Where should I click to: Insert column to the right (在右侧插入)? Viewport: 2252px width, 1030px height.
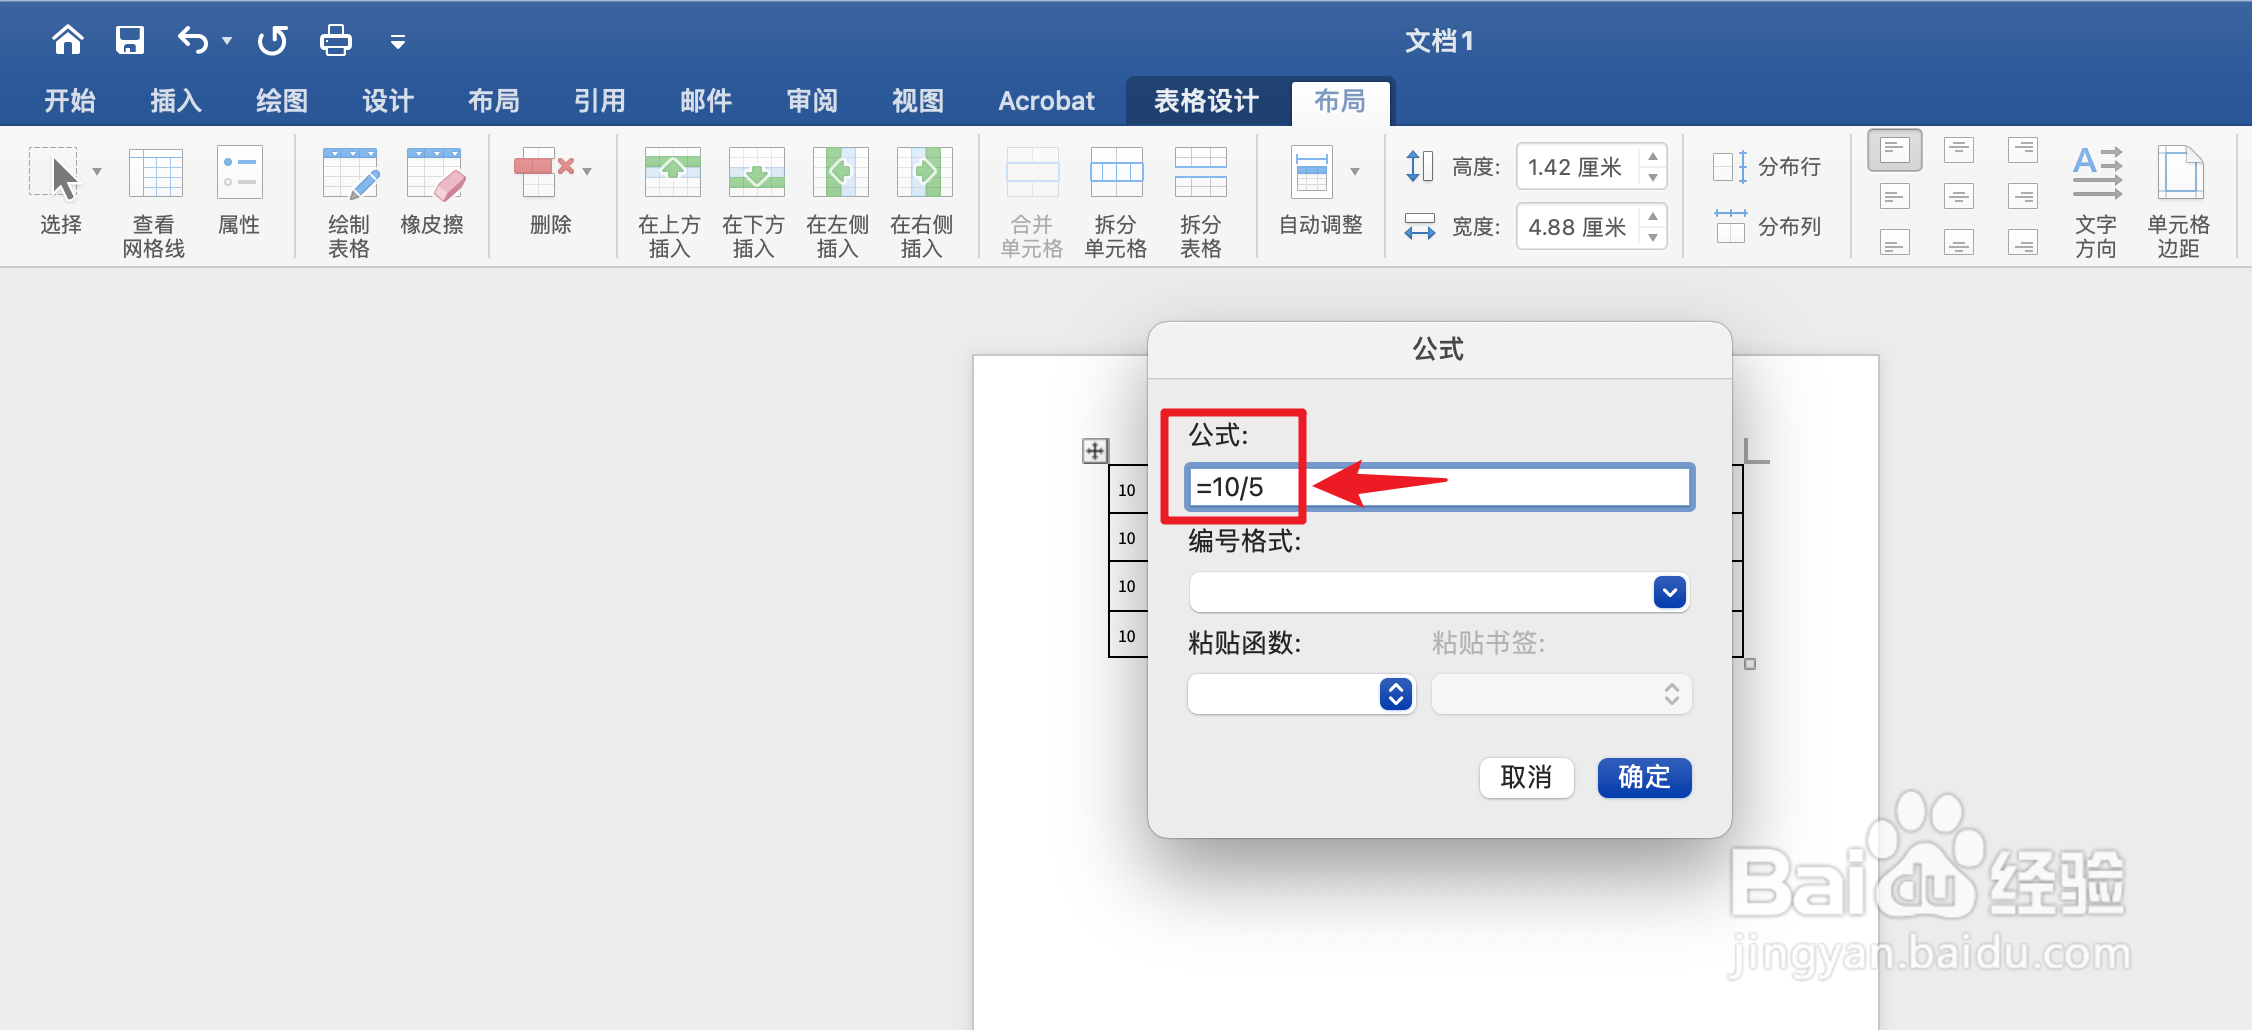pyautogui.click(x=922, y=202)
